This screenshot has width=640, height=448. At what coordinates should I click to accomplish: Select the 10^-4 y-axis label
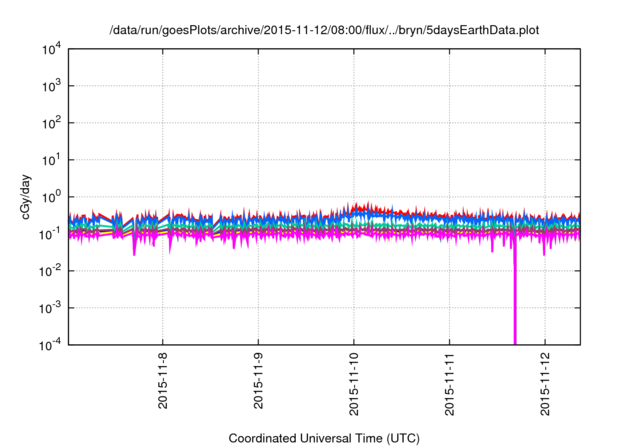pos(50,346)
